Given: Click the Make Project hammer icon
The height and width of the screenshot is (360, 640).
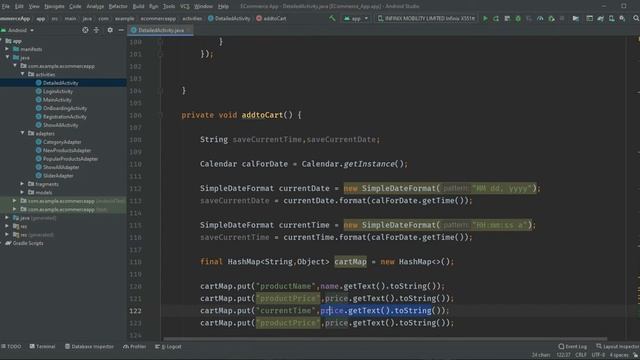Looking at the screenshot, I should 332,18.
